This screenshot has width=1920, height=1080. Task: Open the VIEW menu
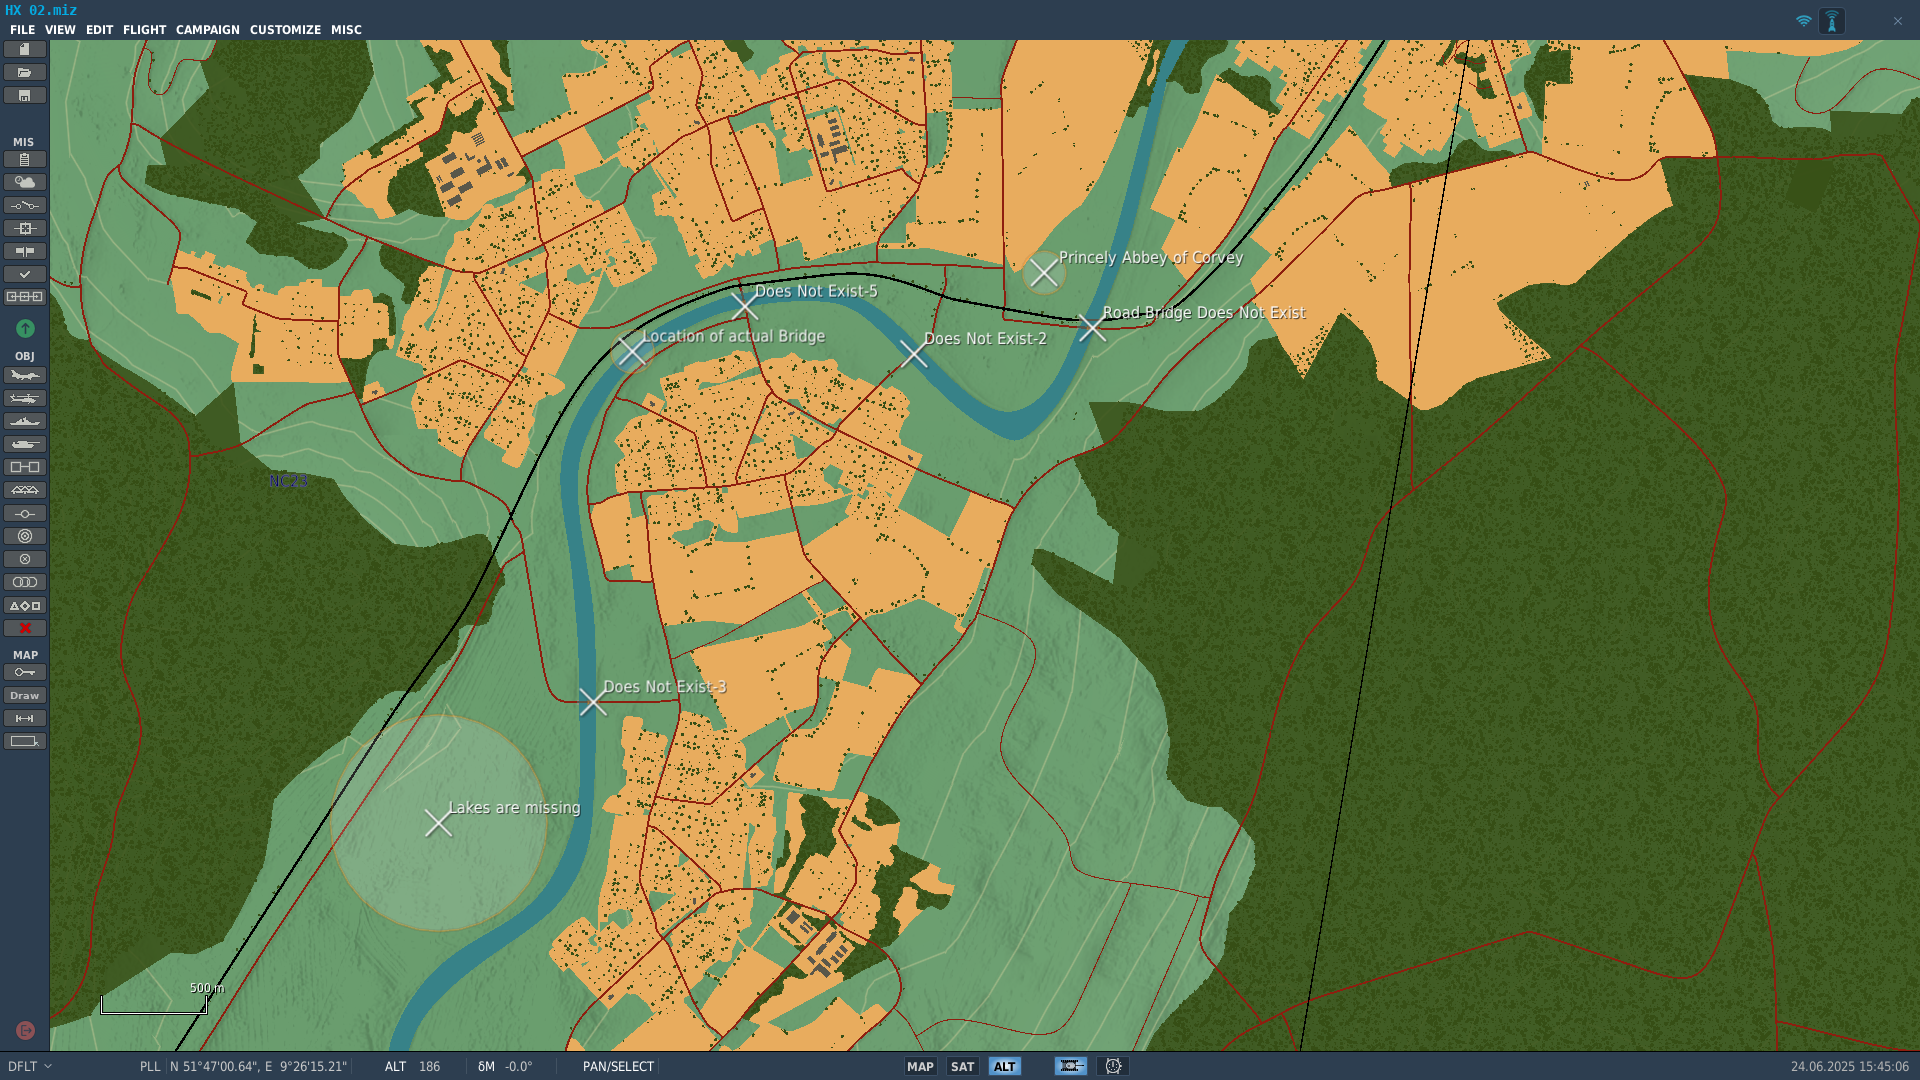(60, 30)
